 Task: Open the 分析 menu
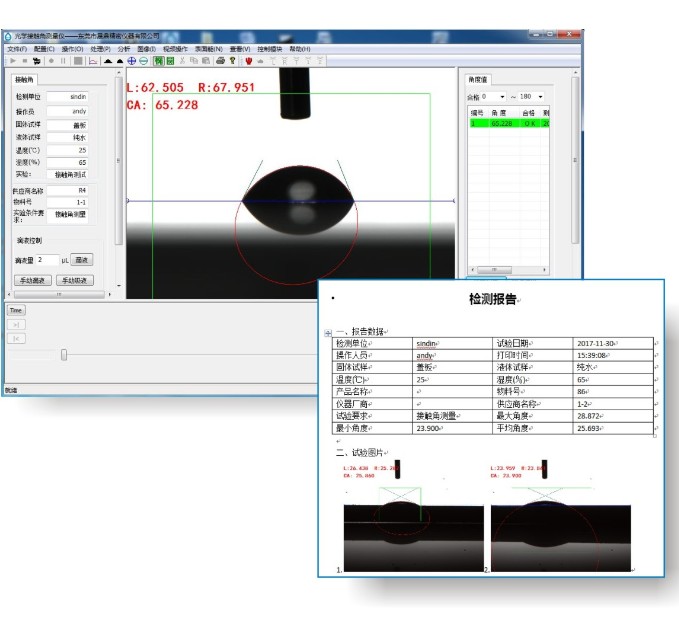point(123,49)
